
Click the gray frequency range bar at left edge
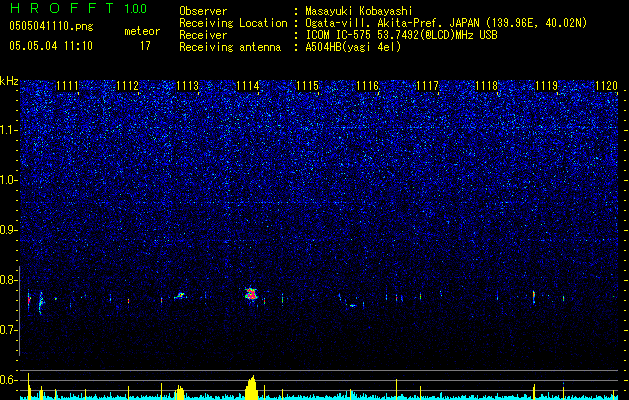(19, 311)
